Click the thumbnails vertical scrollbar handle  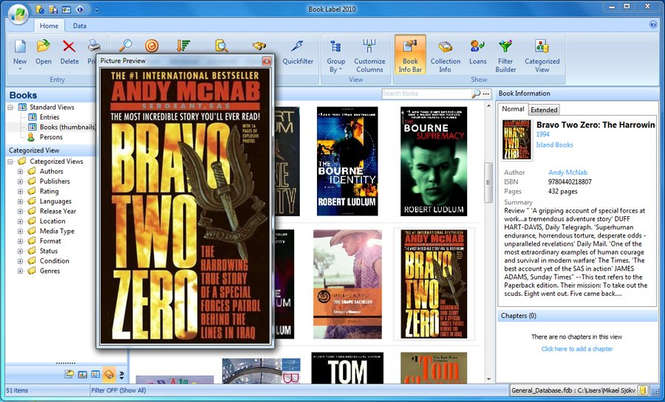point(488,182)
